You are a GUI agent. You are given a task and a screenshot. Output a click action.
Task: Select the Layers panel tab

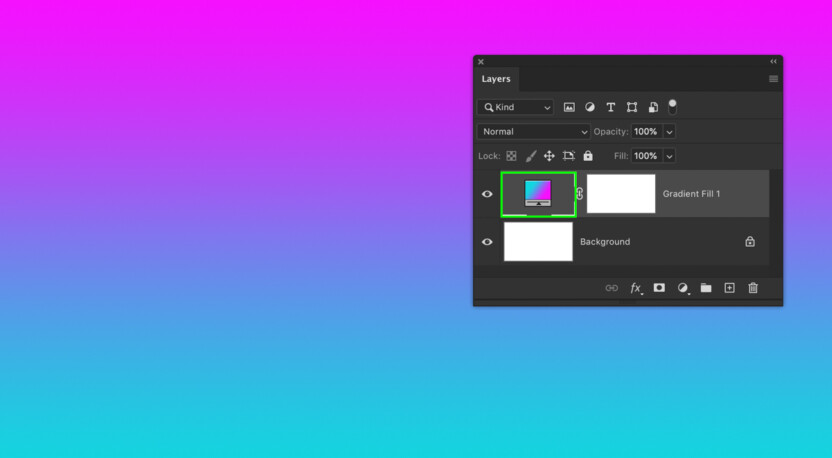[x=496, y=79]
